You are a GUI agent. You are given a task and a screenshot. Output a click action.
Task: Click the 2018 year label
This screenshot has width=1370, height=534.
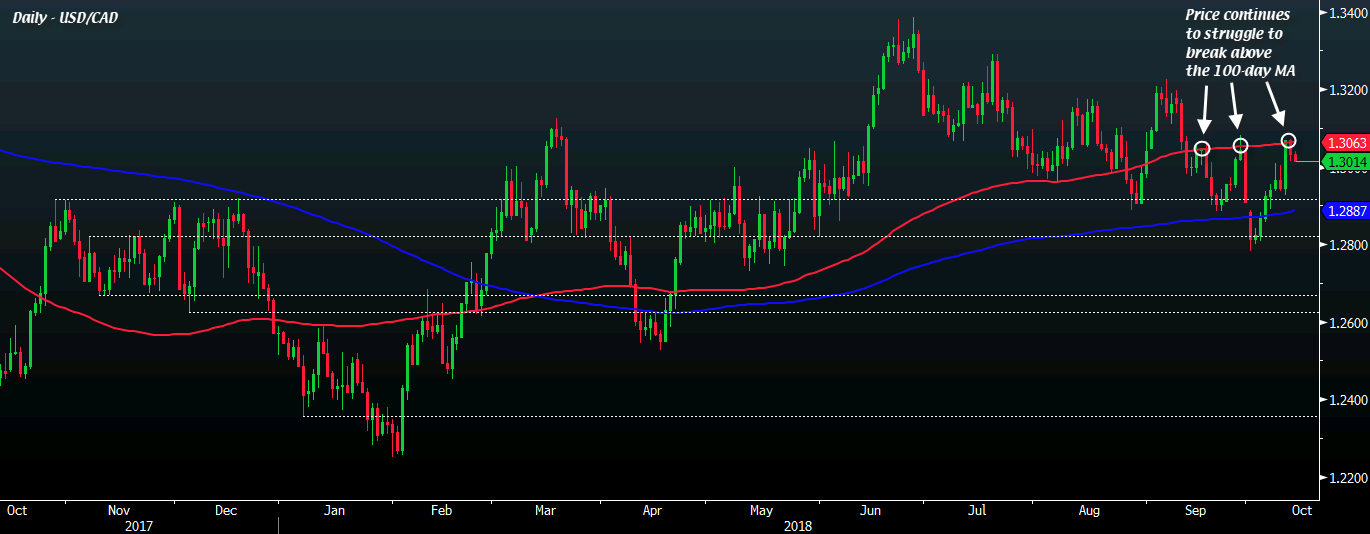(x=798, y=524)
